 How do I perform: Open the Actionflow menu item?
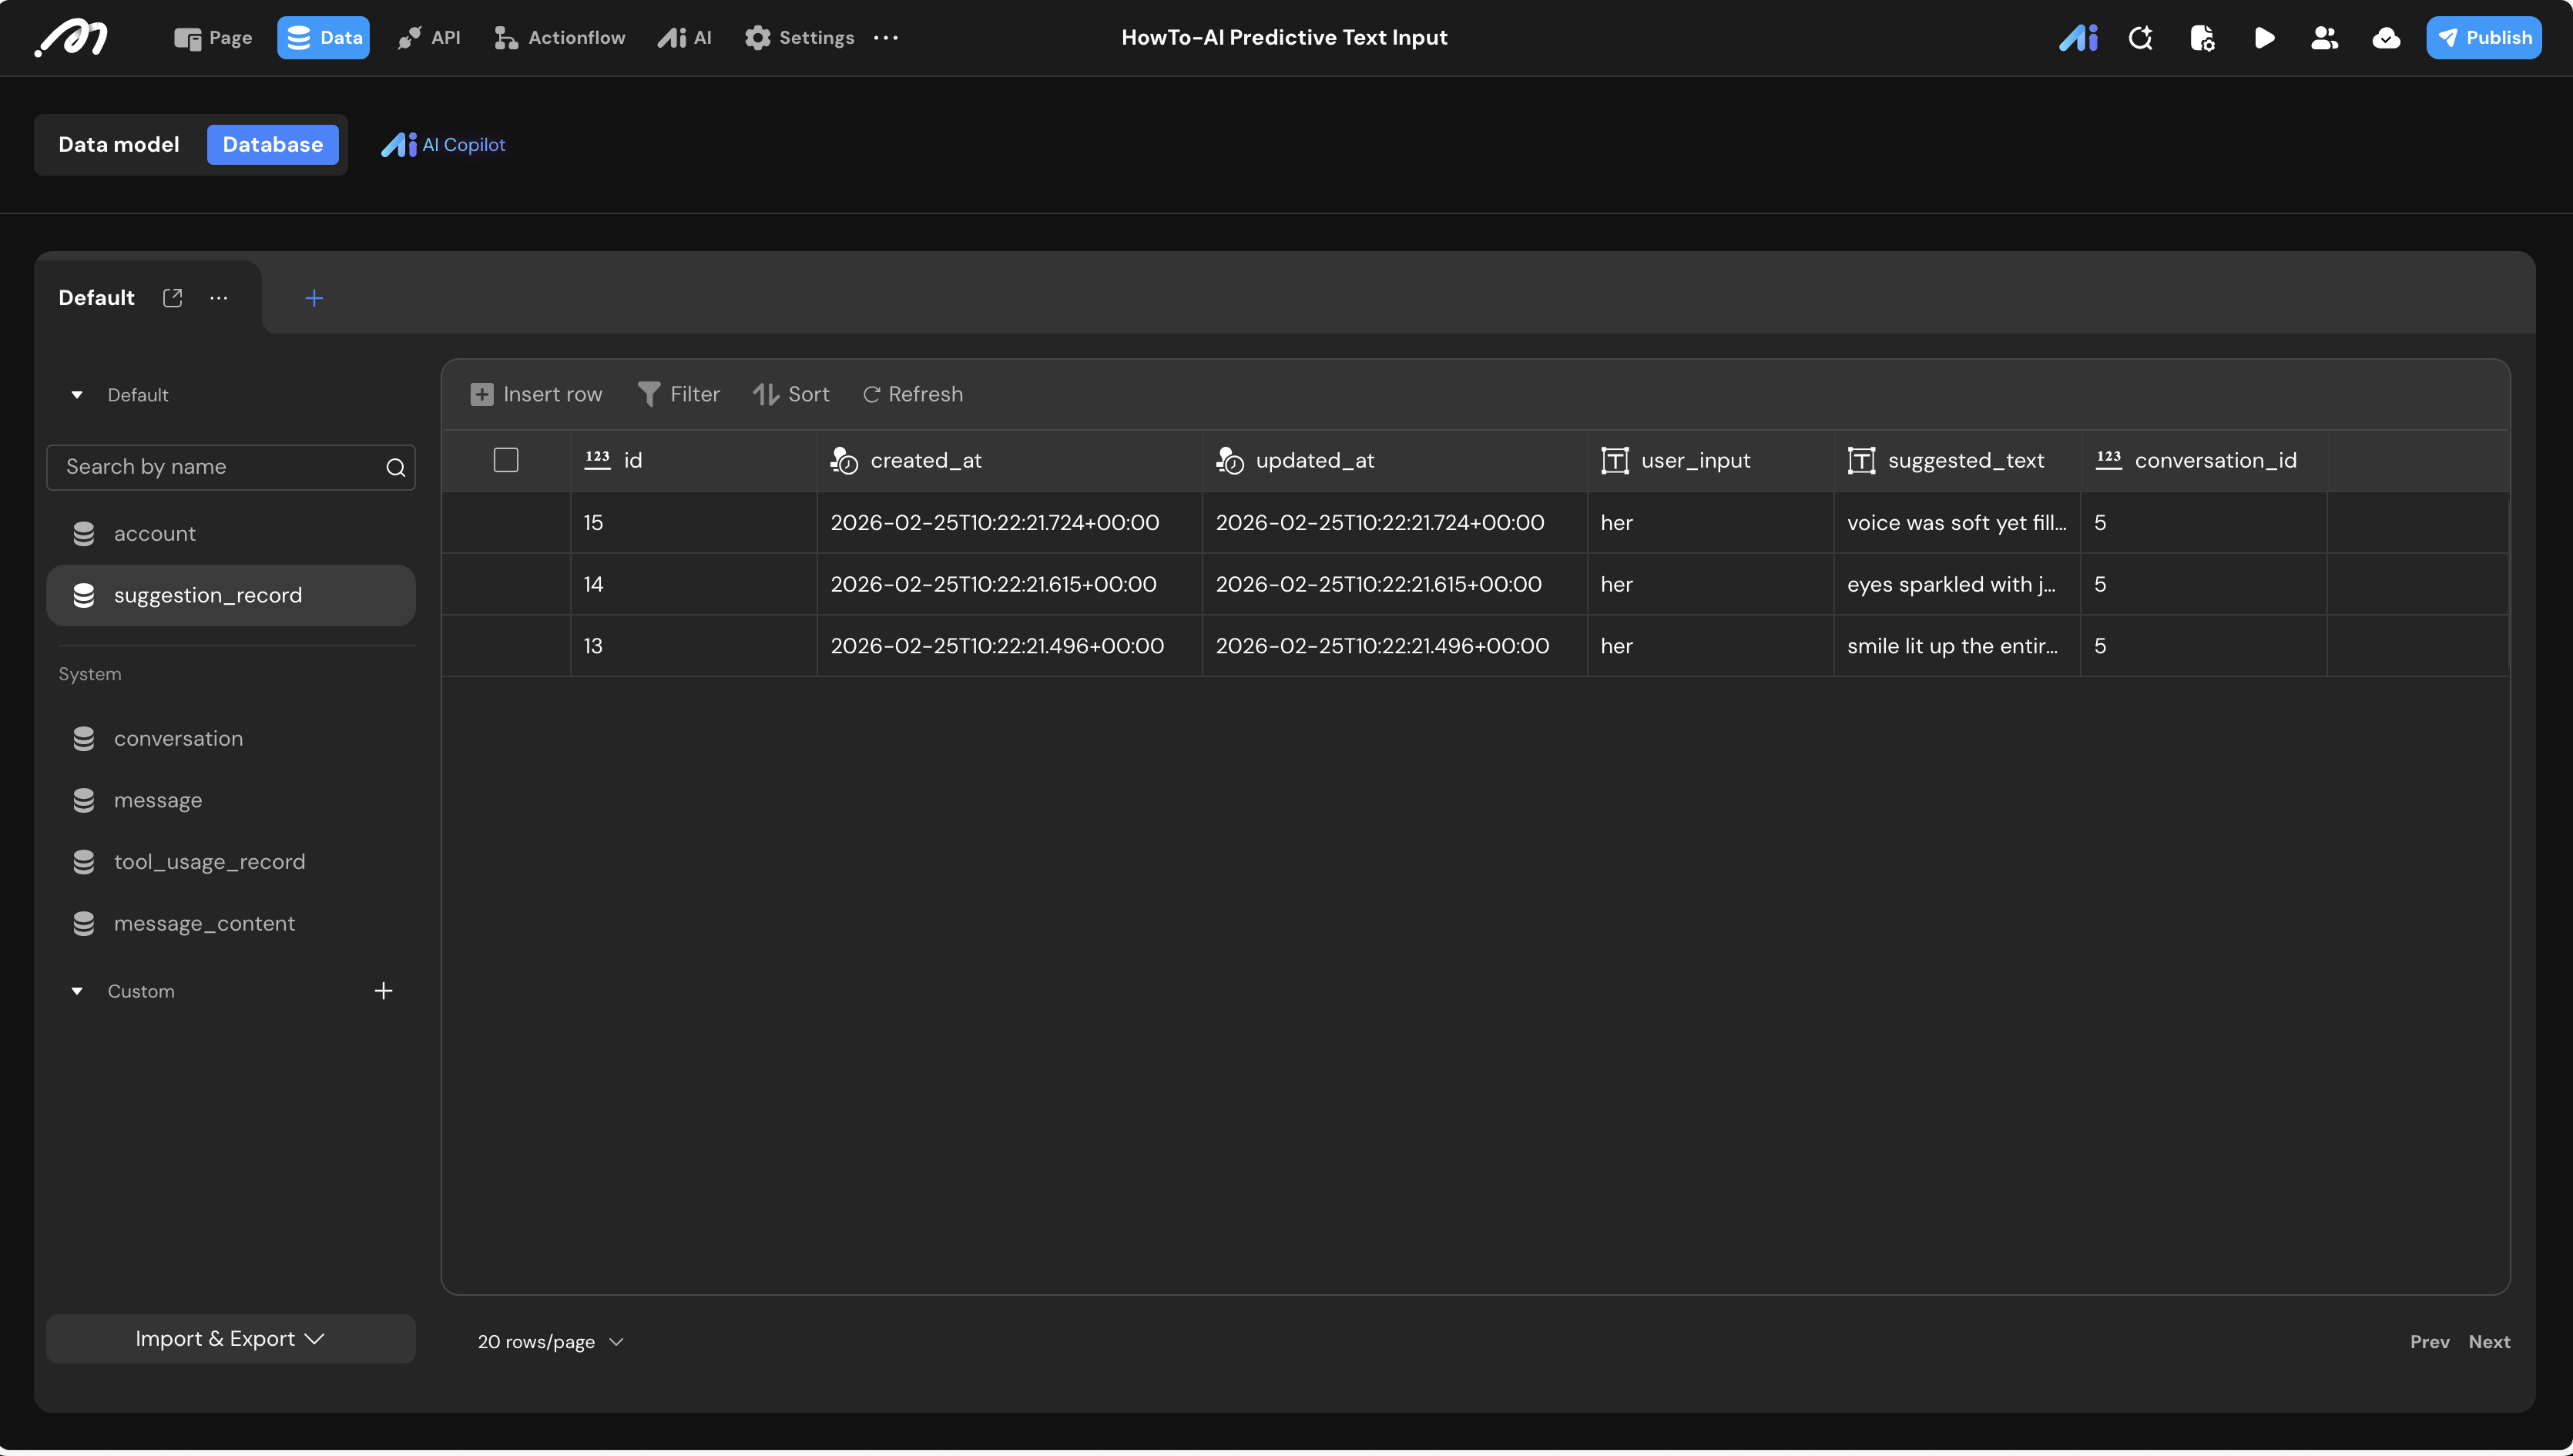pos(560,38)
